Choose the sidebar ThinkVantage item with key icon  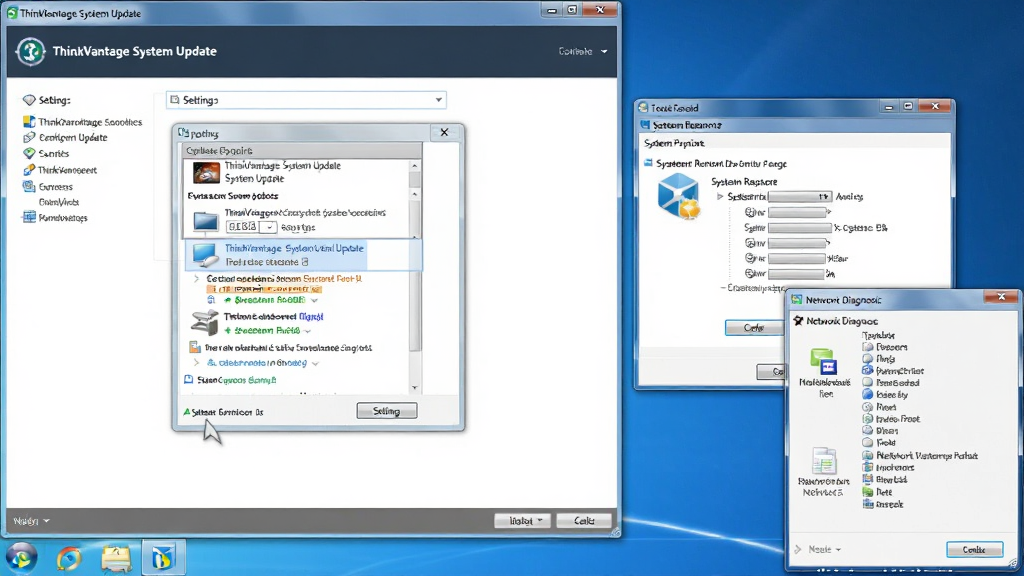[60, 170]
